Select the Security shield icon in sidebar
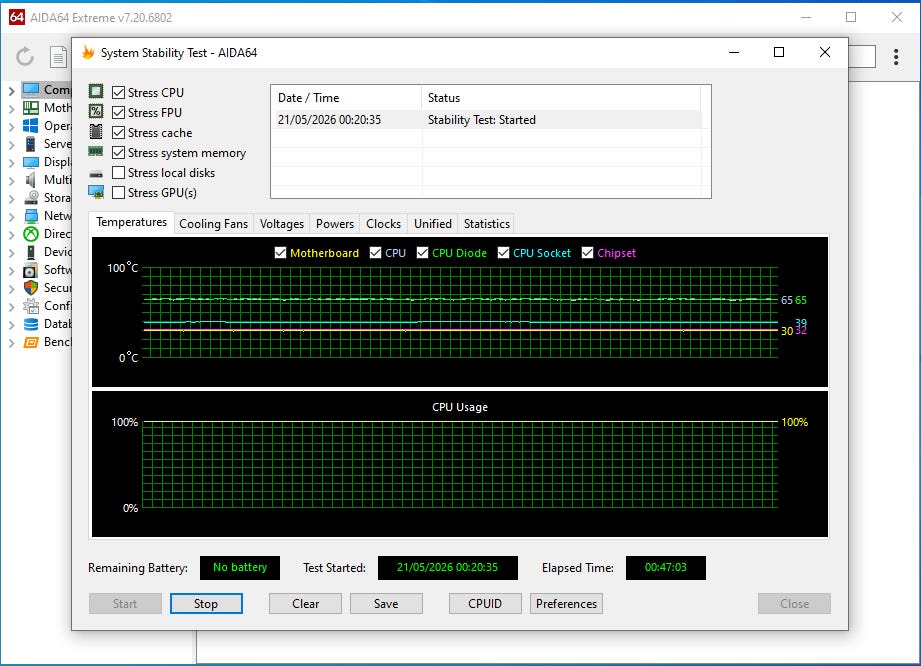Viewport: 921px width, 666px height. pyautogui.click(x=31, y=288)
